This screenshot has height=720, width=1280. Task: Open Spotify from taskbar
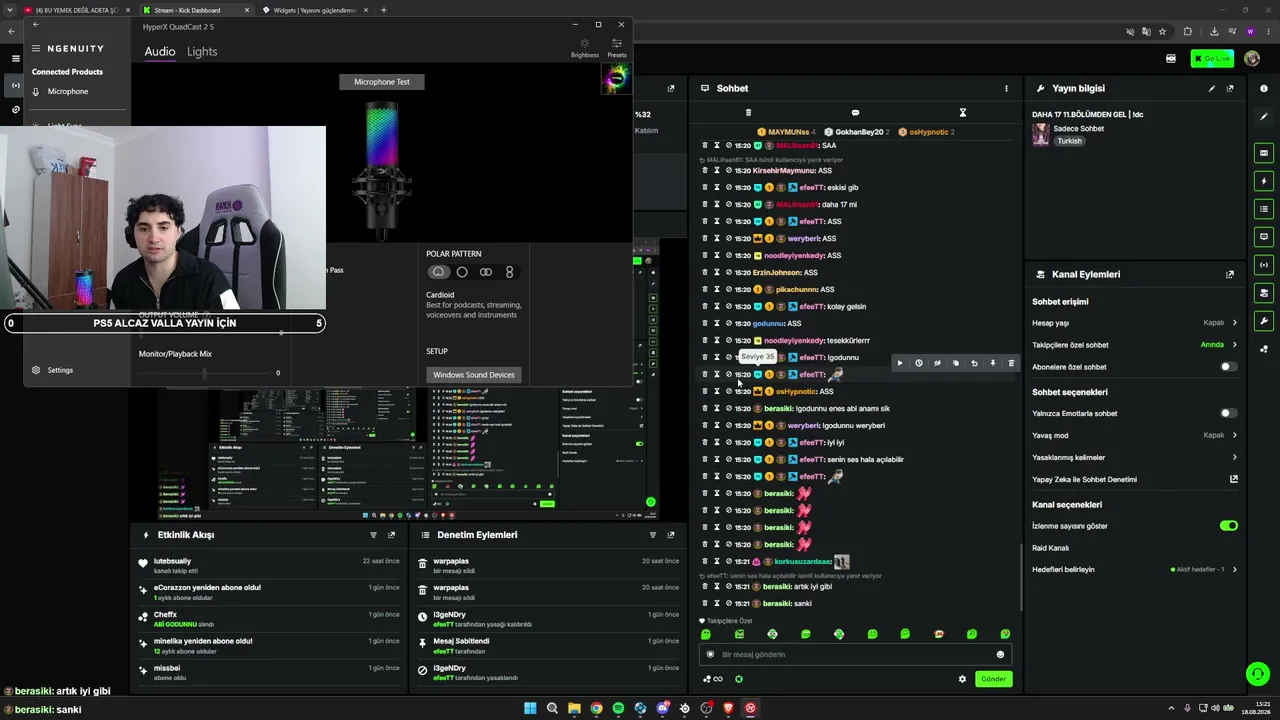pyautogui.click(x=618, y=709)
